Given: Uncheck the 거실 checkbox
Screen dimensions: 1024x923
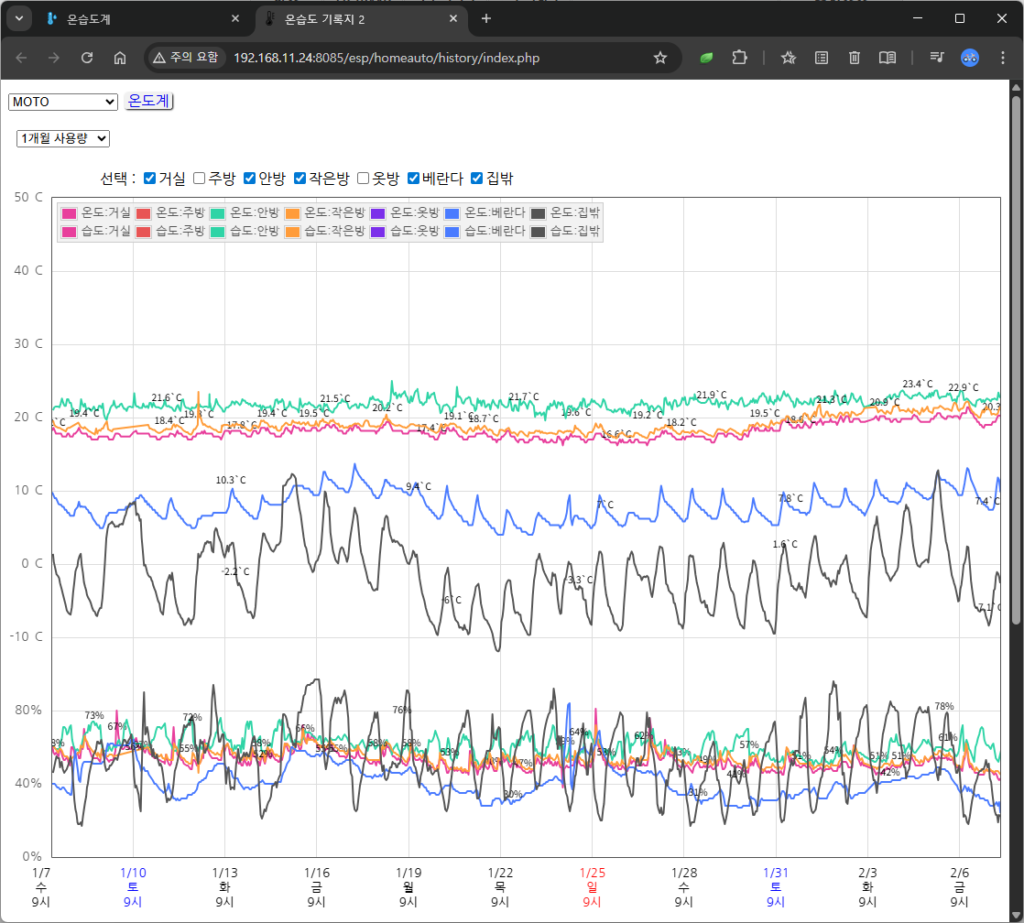Looking at the screenshot, I should coord(150,179).
